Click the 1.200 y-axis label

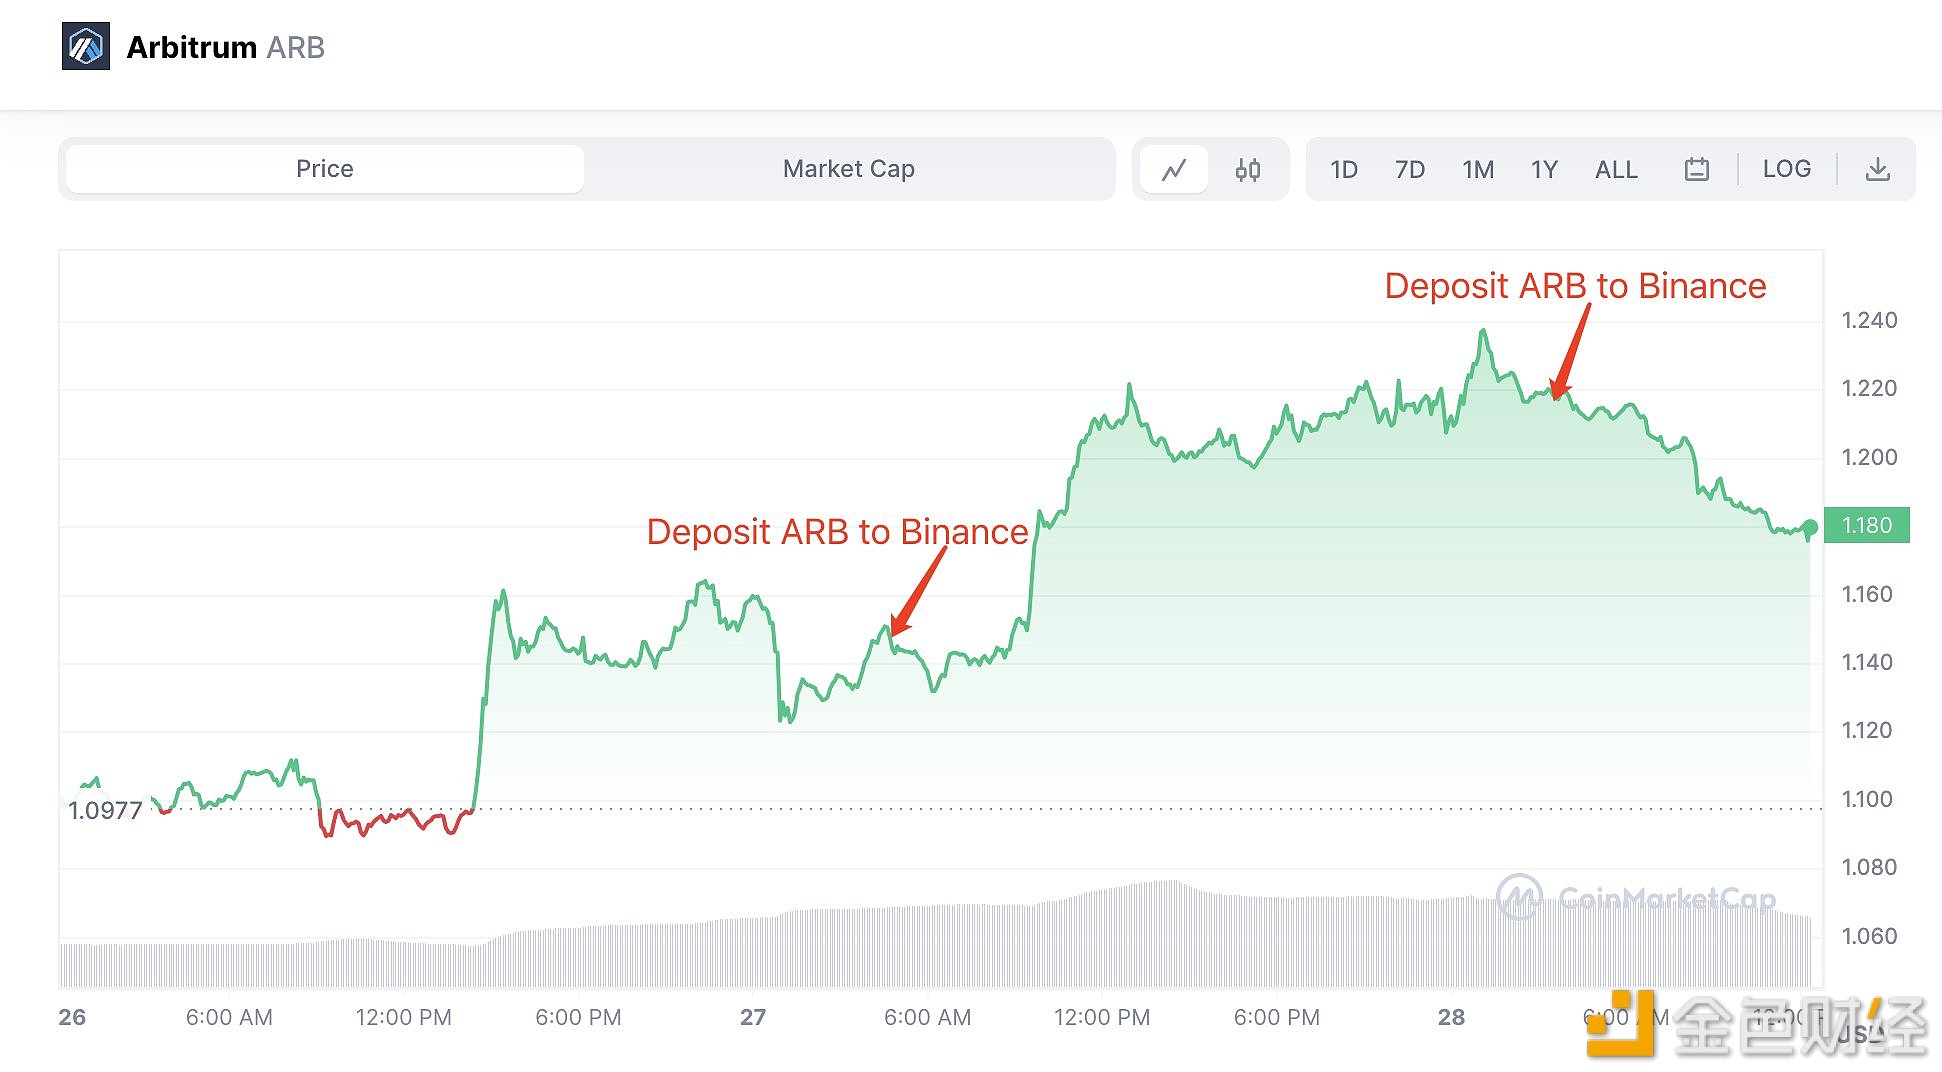coord(1869,457)
